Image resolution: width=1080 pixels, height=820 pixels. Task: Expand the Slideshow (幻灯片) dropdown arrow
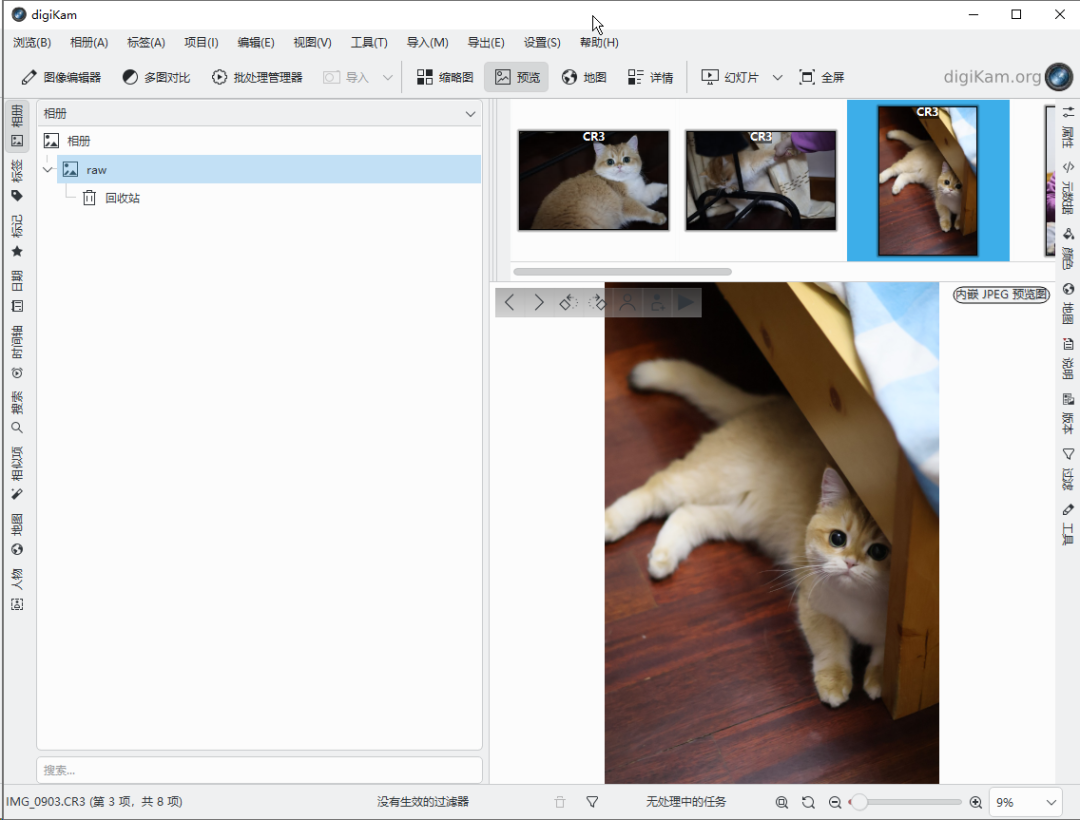coord(777,77)
